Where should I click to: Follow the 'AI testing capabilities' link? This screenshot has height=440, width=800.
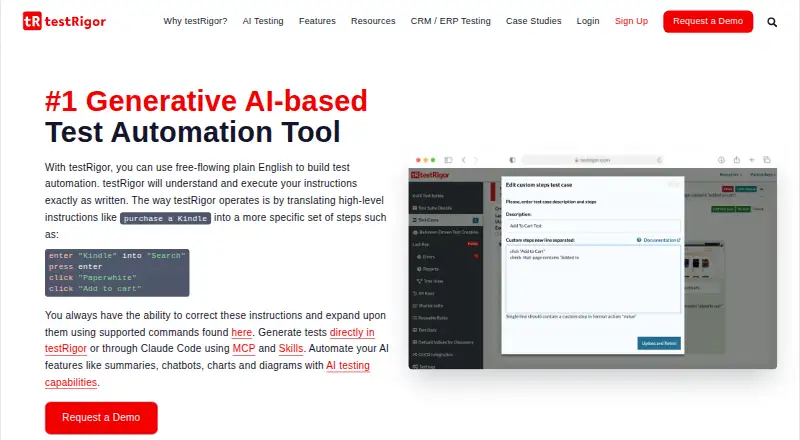click(x=347, y=365)
